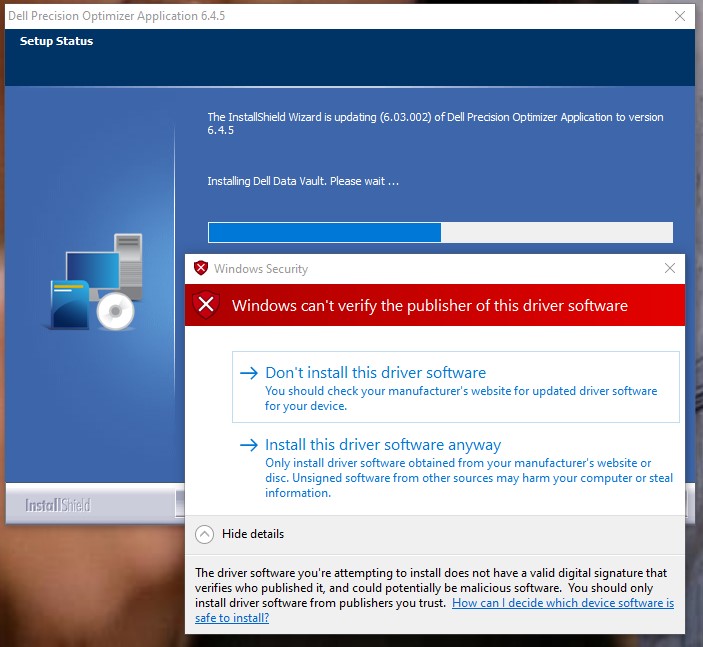
Task: Collapse details with the Hide details chevron
Action: (204, 534)
